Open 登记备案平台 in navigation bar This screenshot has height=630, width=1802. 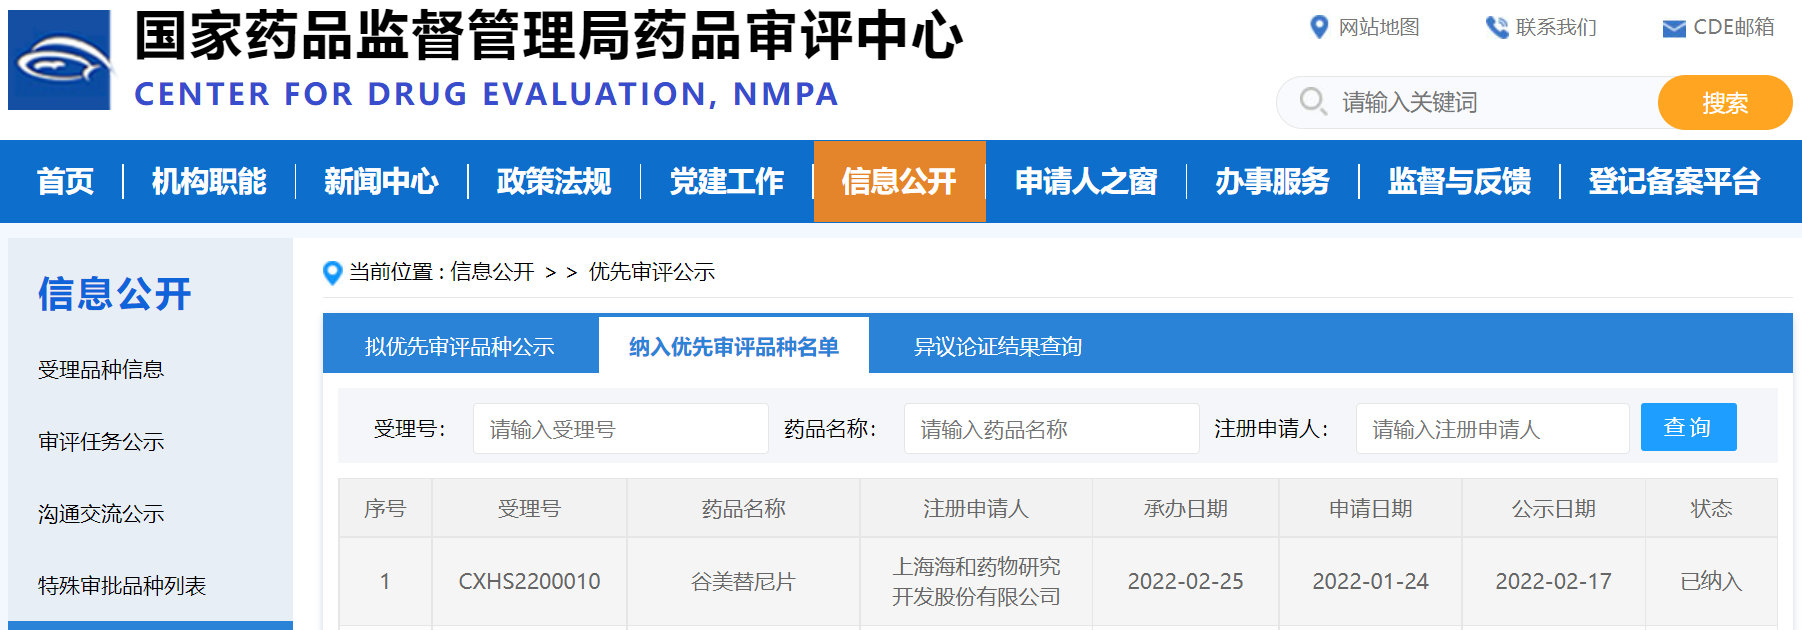[1673, 181]
